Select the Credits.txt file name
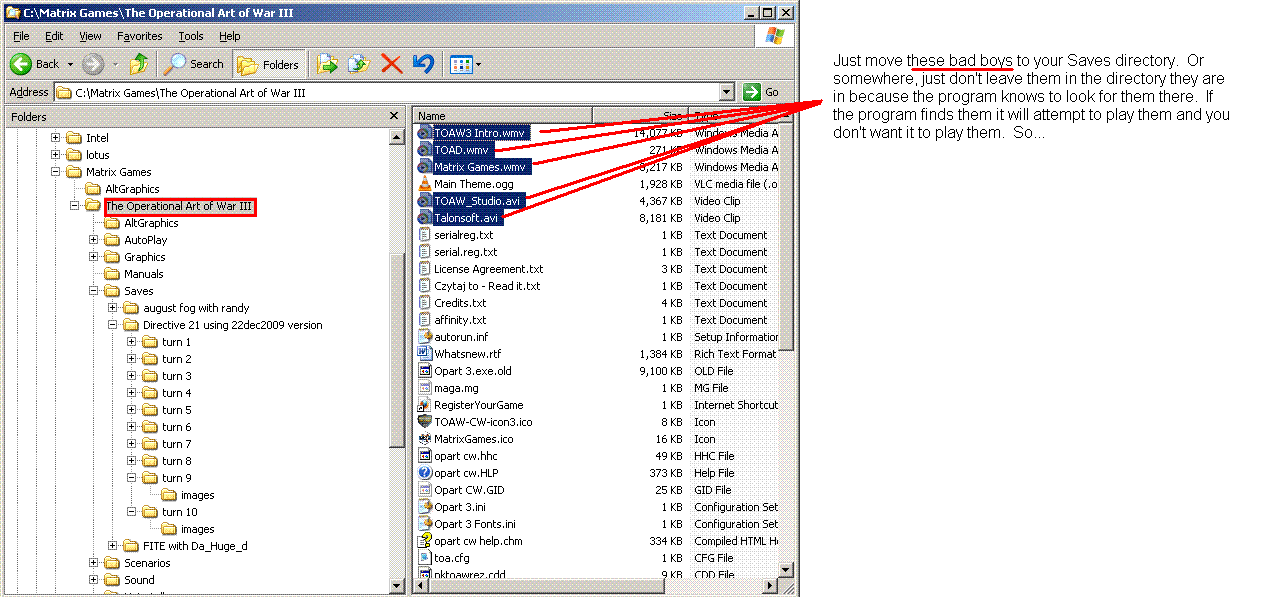Image resolution: width=1273 pixels, height=597 pixels. [460, 303]
